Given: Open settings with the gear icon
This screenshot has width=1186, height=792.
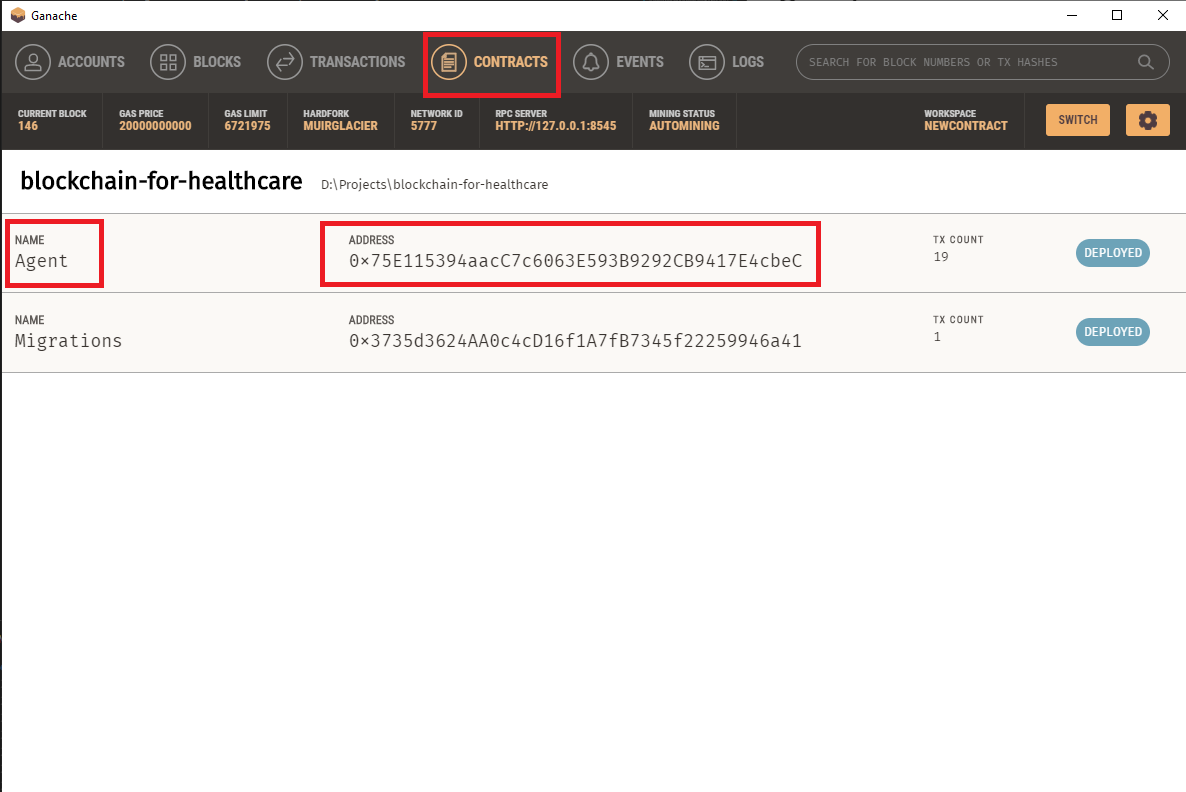Looking at the screenshot, I should 1147,120.
